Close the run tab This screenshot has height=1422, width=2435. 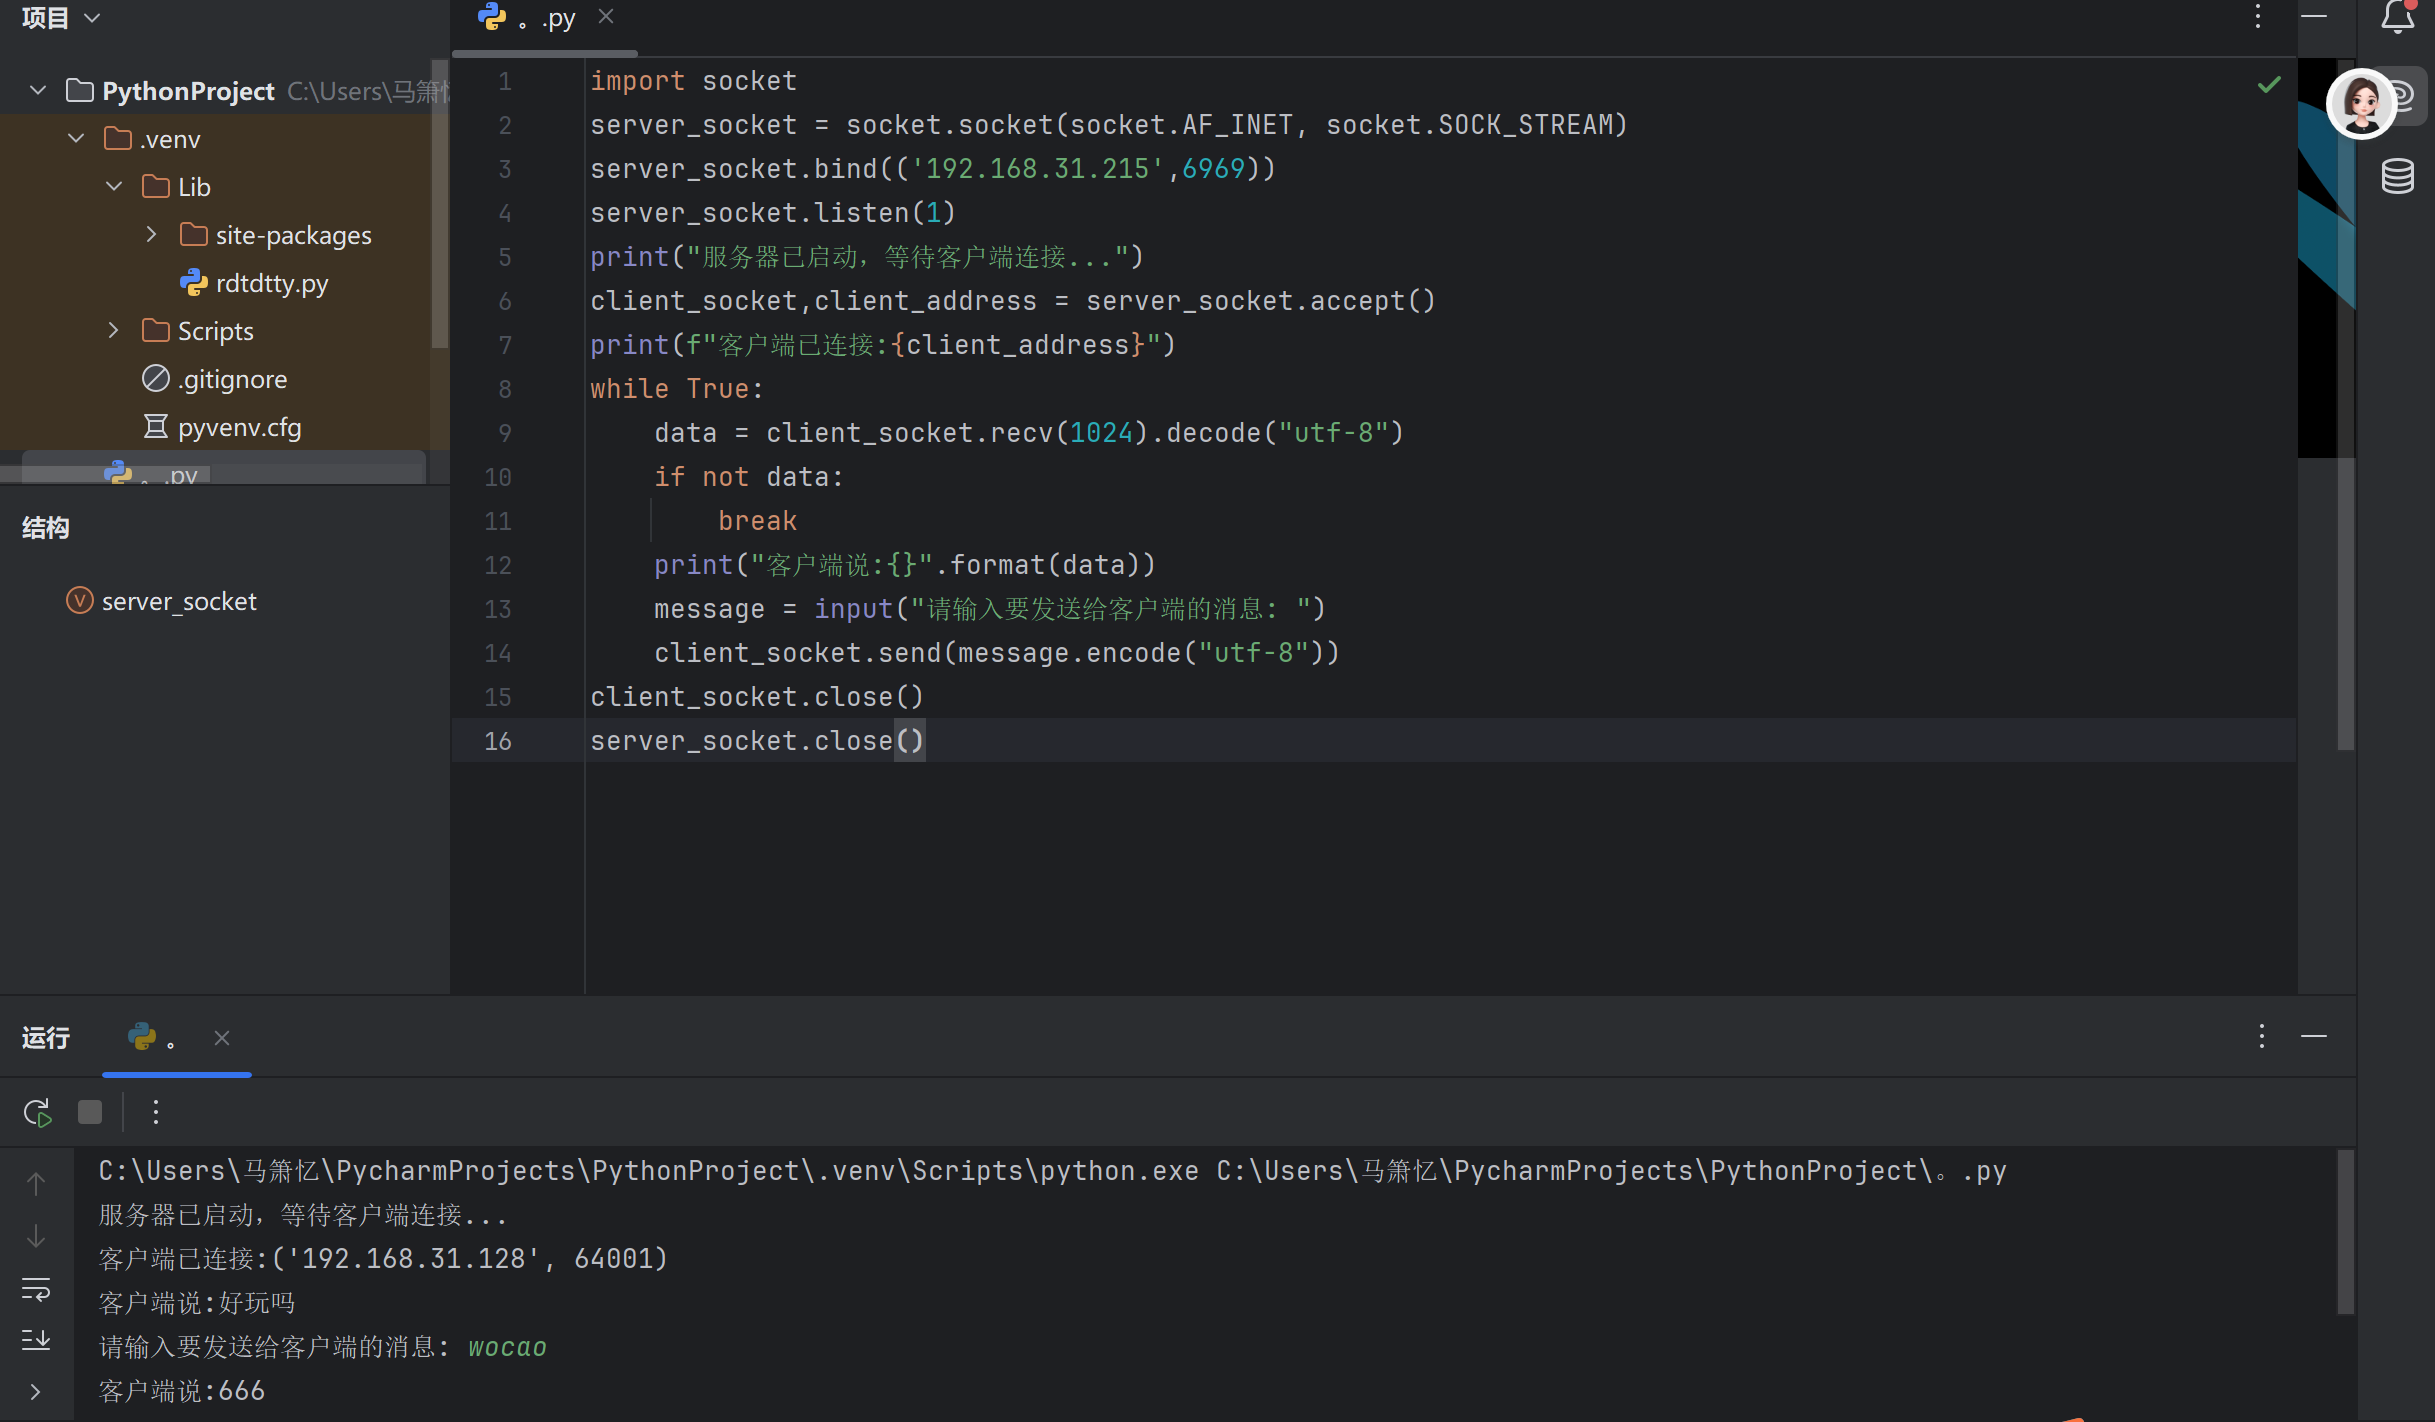(x=222, y=1038)
